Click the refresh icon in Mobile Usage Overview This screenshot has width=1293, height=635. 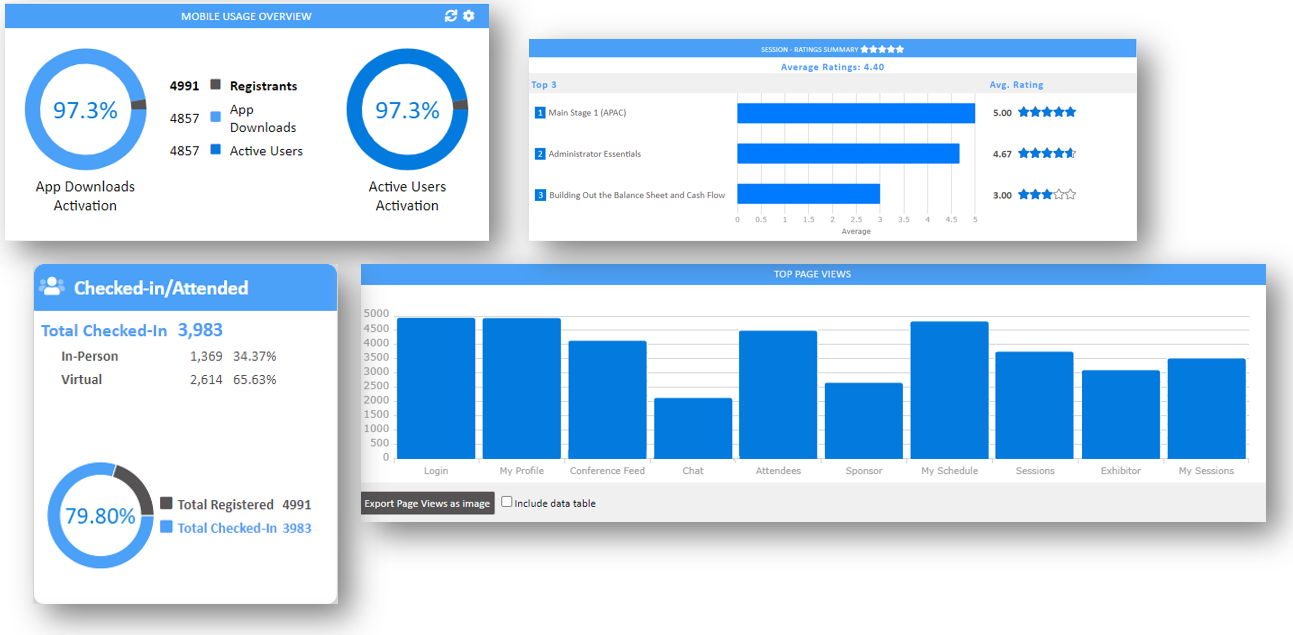point(451,16)
